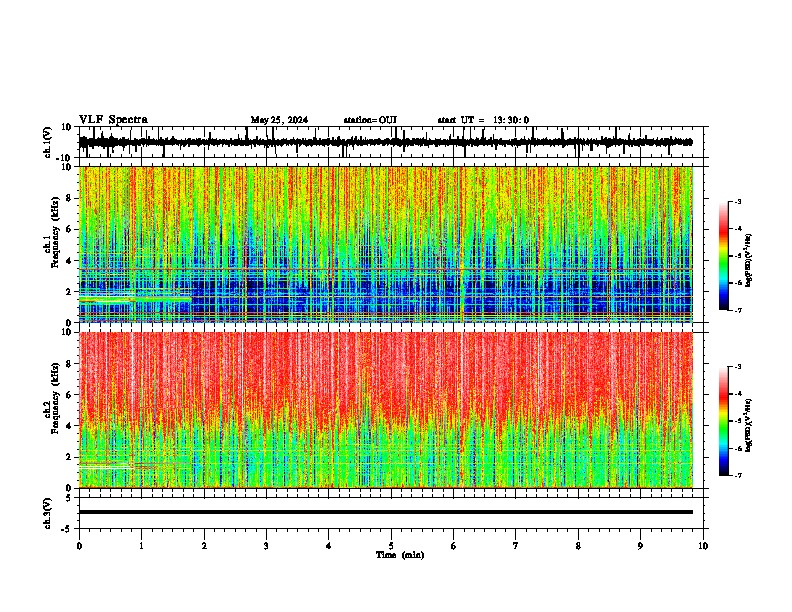The image size is (792, 612).
Task: Click the "10" tick on the Time axis
Action: point(703,546)
